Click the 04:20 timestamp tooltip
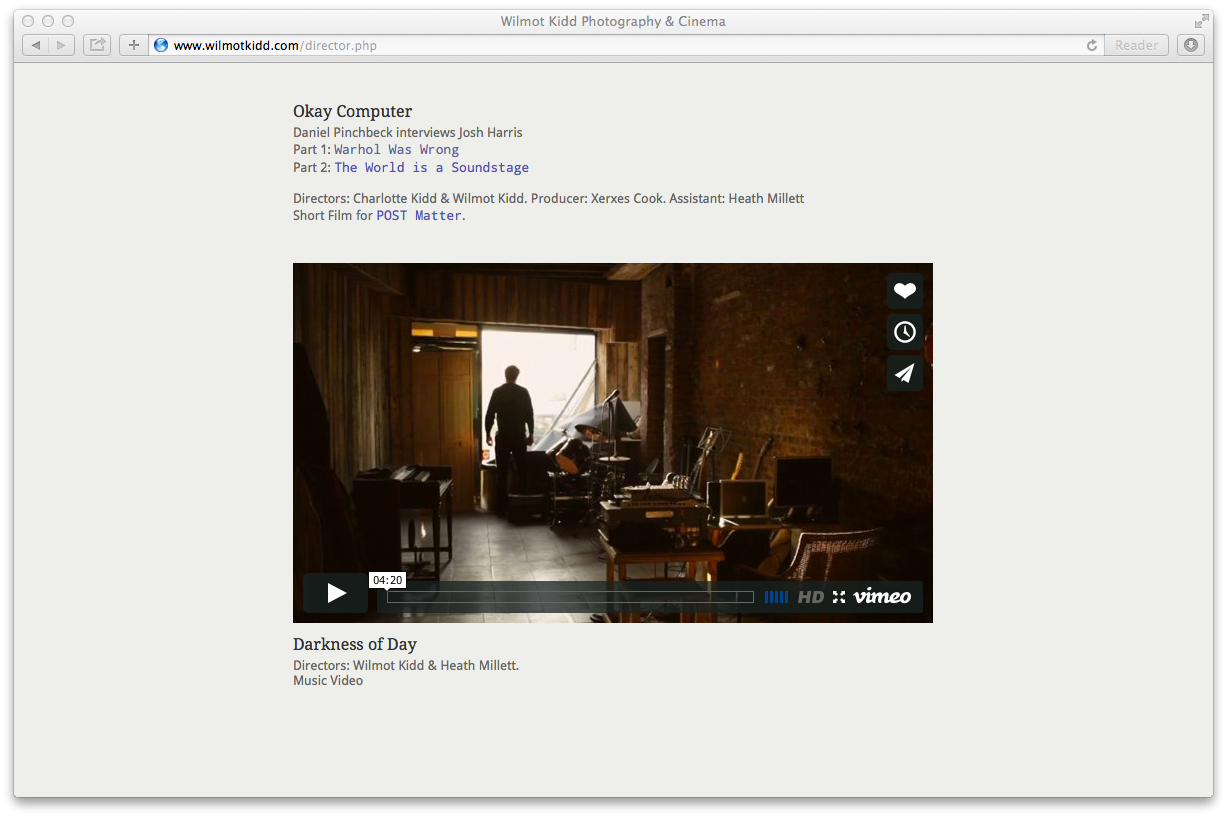This screenshot has width=1227, height=817. point(387,580)
